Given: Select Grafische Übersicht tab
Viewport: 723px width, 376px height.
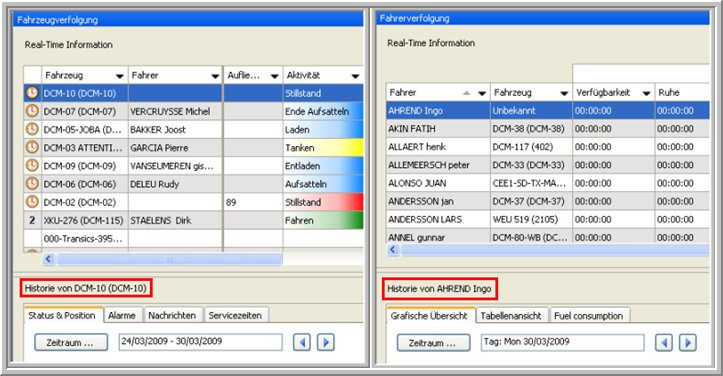Looking at the screenshot, I should coord(429,316).
